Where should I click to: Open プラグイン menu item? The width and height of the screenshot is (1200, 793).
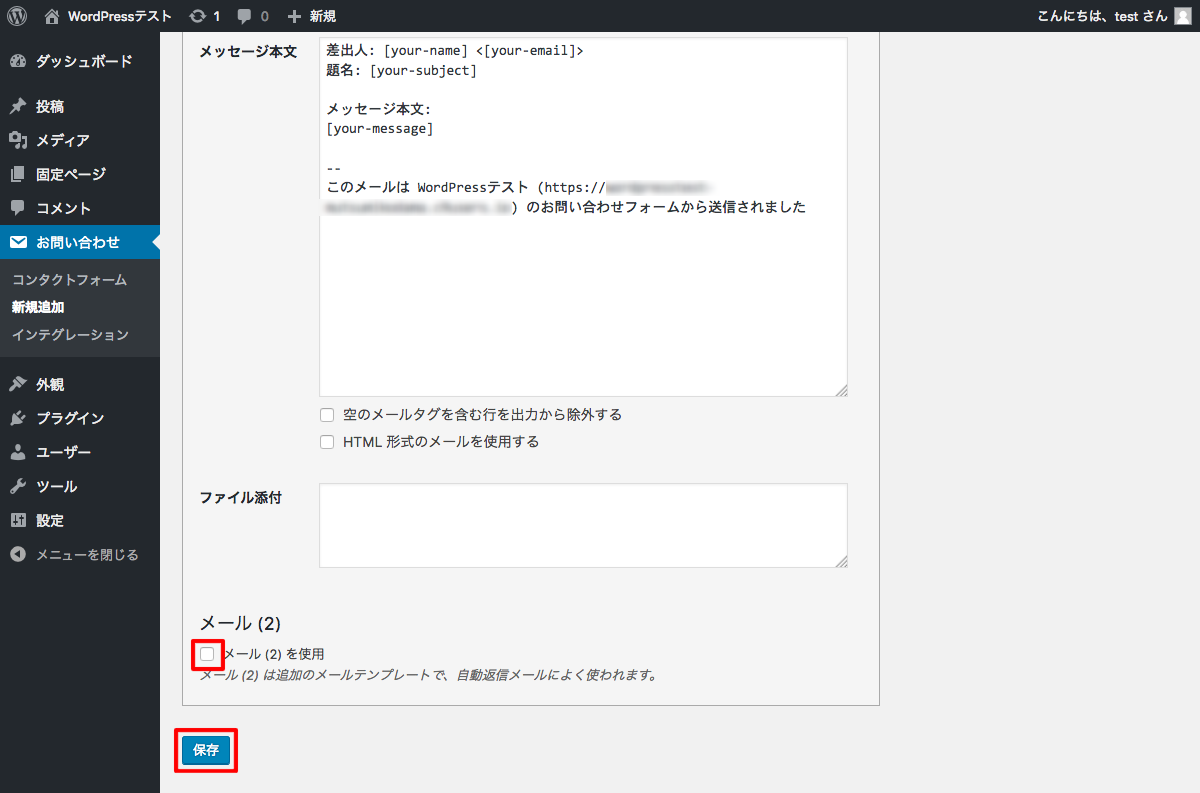[80, 418]
